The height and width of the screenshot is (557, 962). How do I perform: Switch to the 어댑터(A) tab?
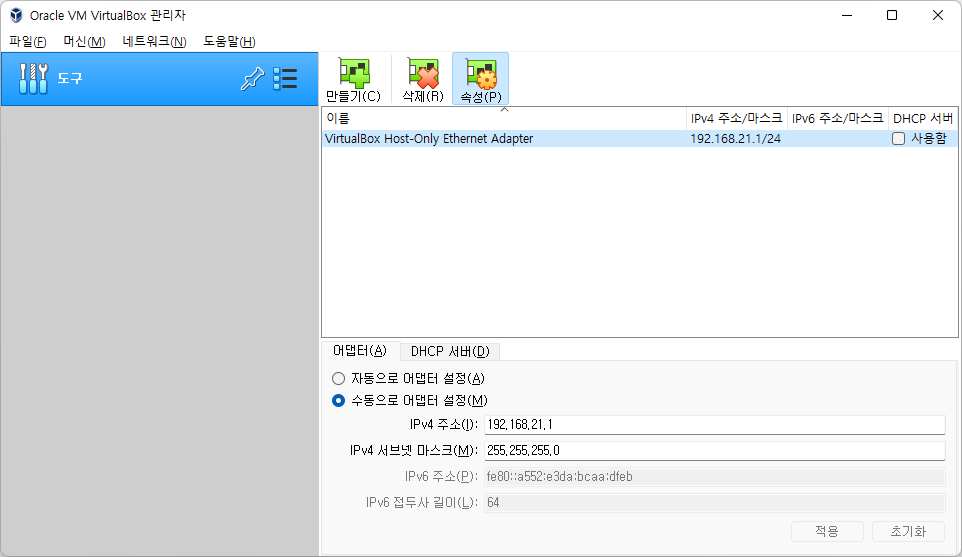[x=360, y=351]
